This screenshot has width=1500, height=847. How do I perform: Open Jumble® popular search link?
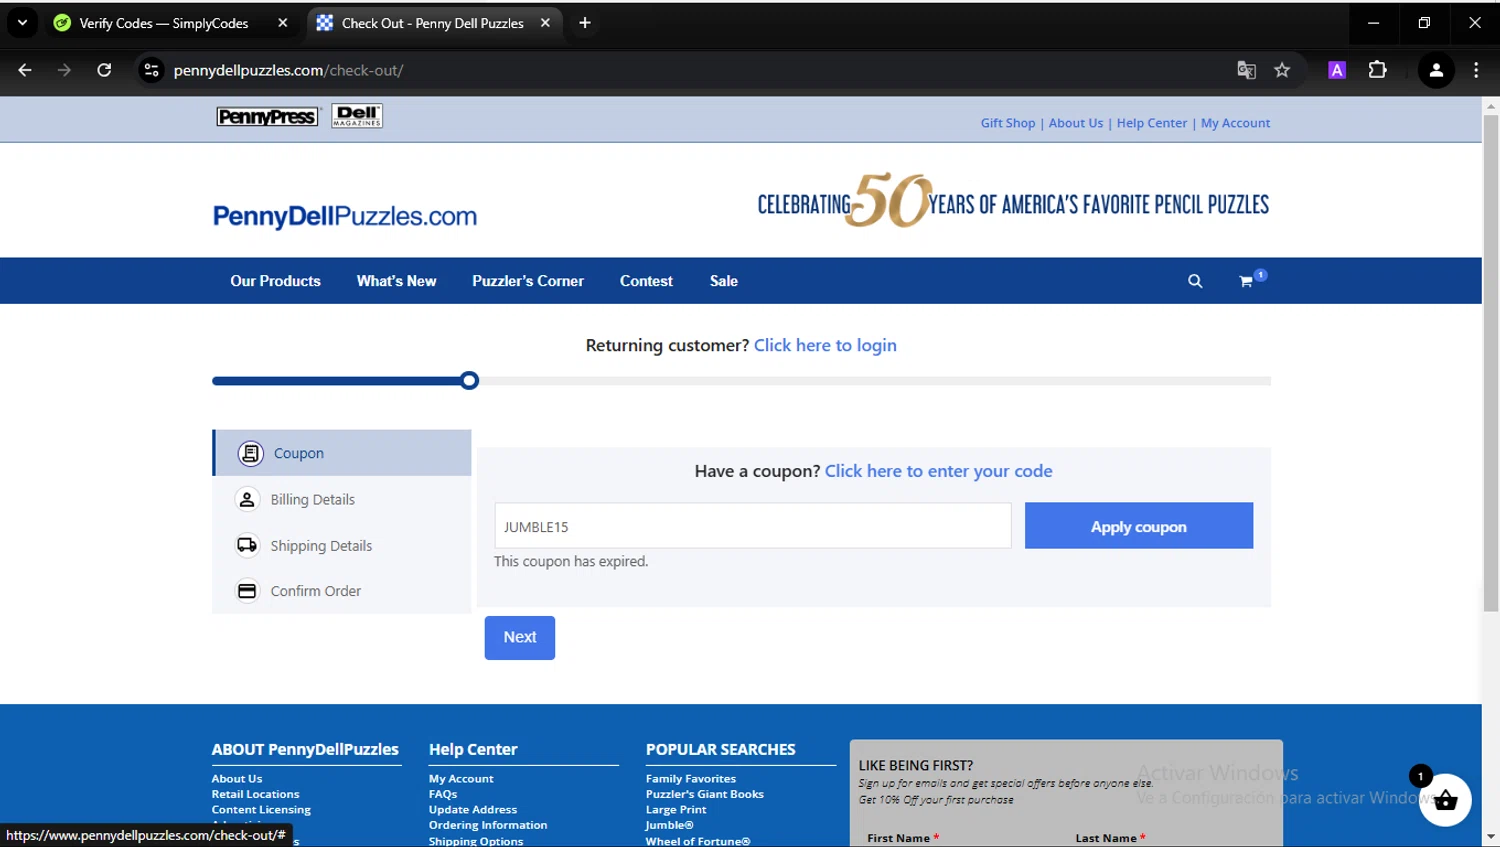pos(670,825)
